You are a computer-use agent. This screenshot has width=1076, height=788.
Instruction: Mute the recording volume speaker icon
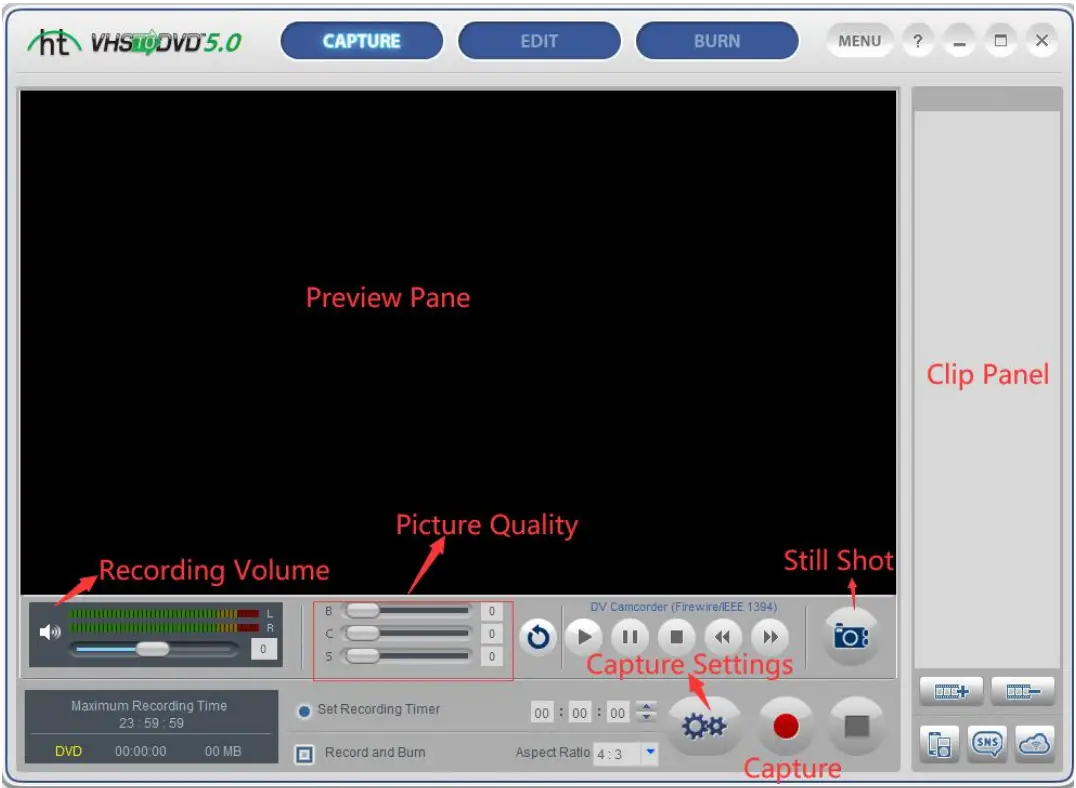pos(50,631)
